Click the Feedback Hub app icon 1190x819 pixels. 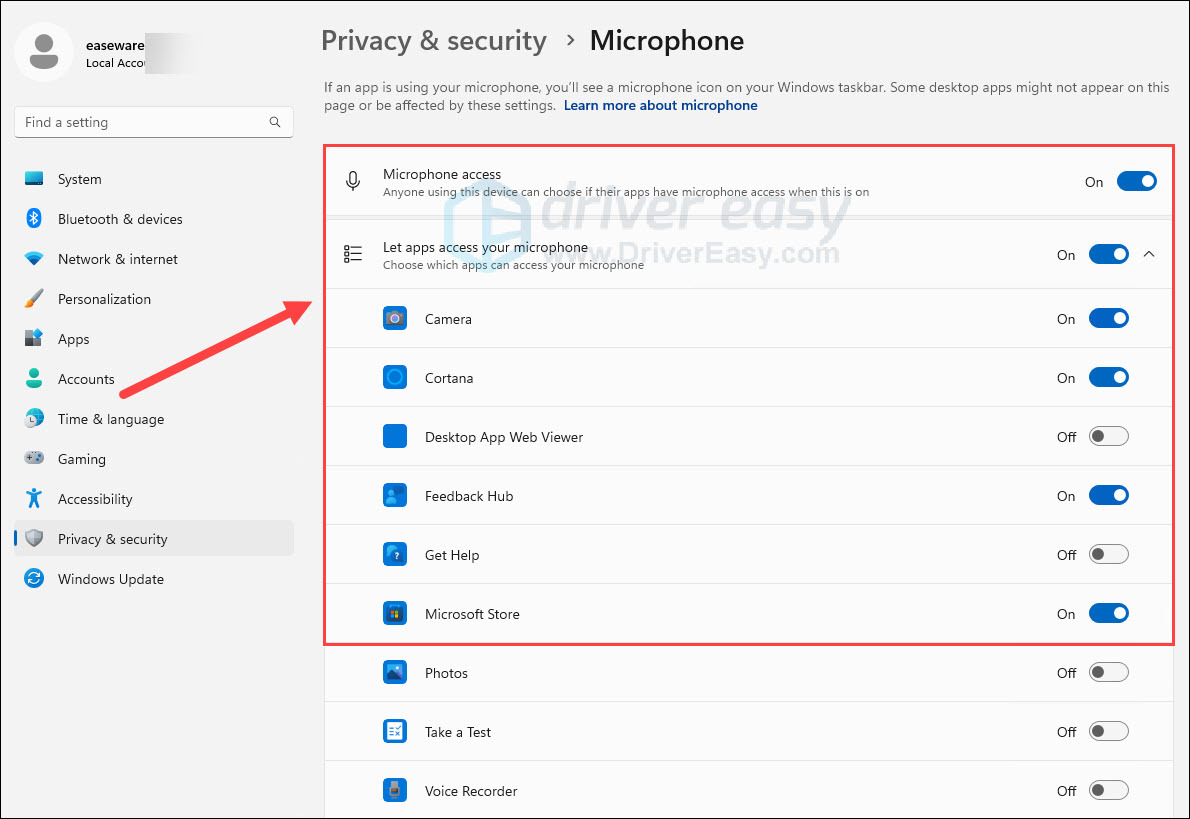(x=395, y=496)
